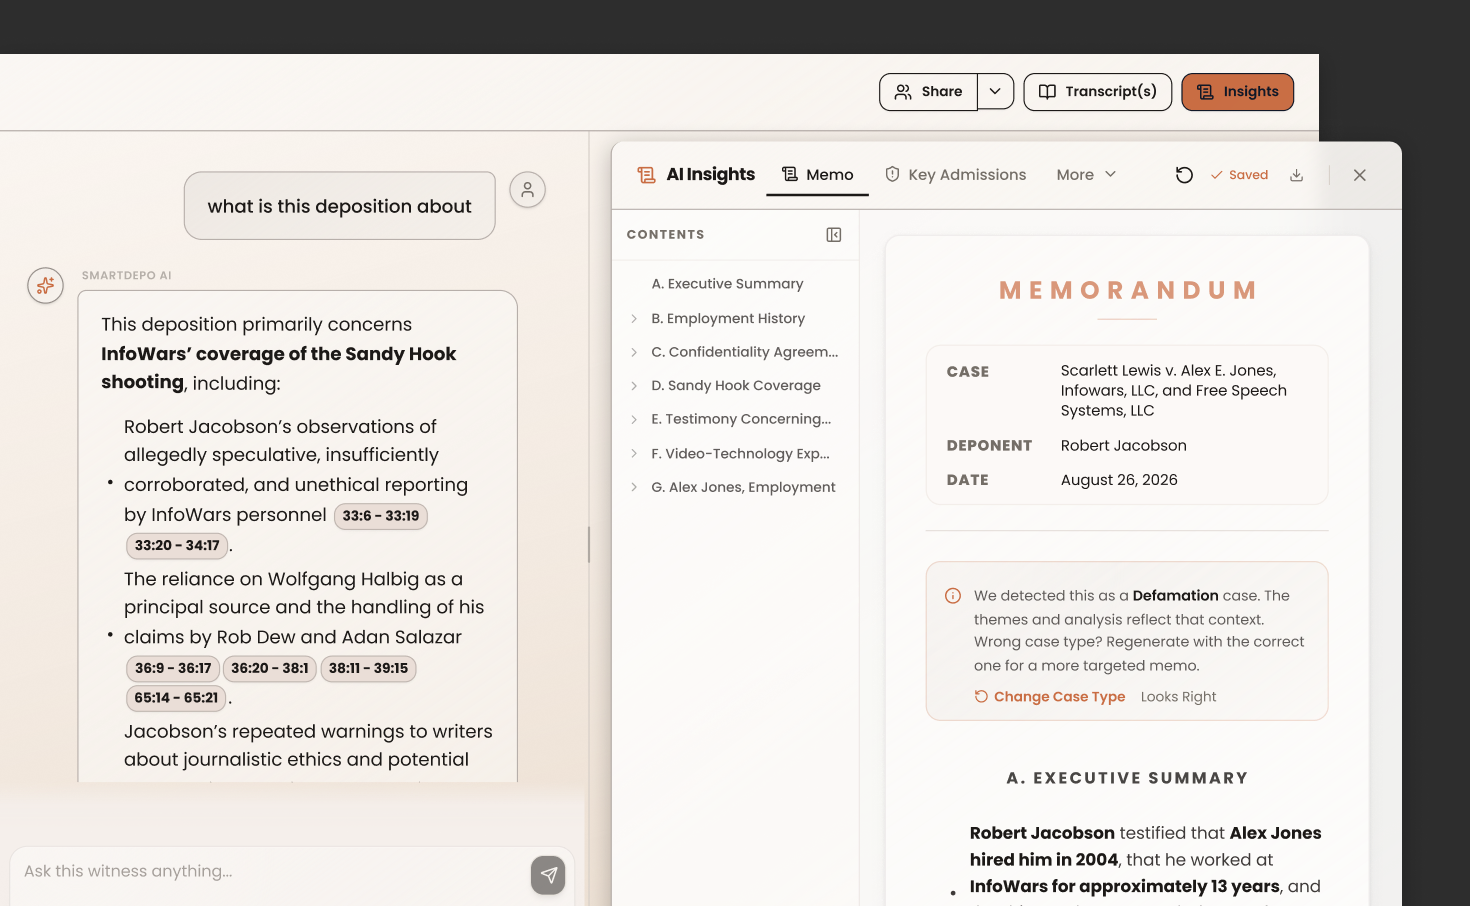
Task: Click the Saved status indicator
Action: tap(1239, 175)
